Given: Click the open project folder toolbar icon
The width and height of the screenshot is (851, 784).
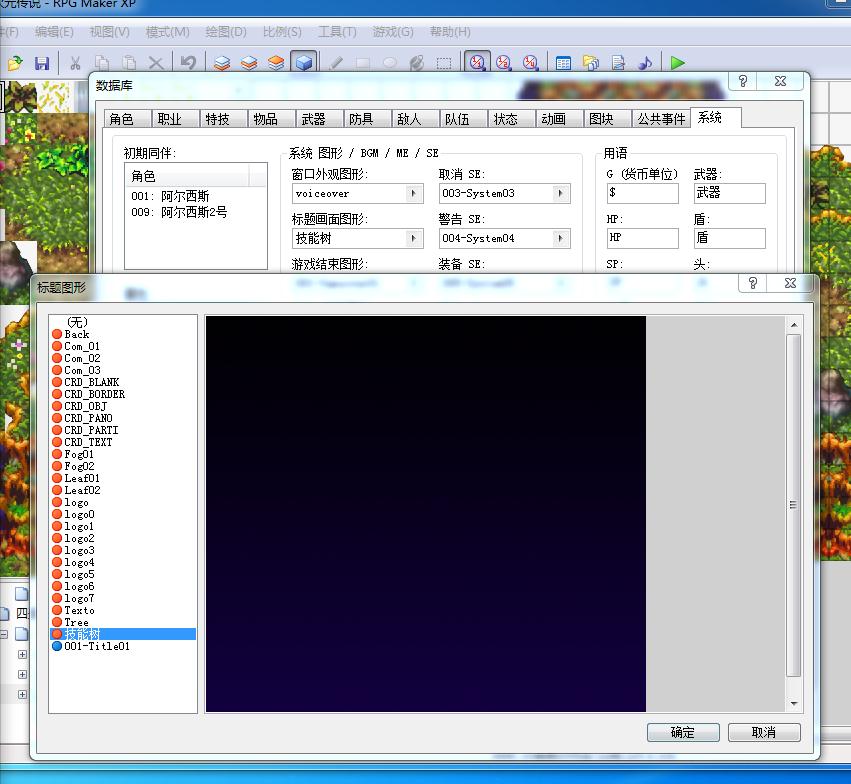Looking at the screenshot, I should pyautogui.click(x=15, y=63).
